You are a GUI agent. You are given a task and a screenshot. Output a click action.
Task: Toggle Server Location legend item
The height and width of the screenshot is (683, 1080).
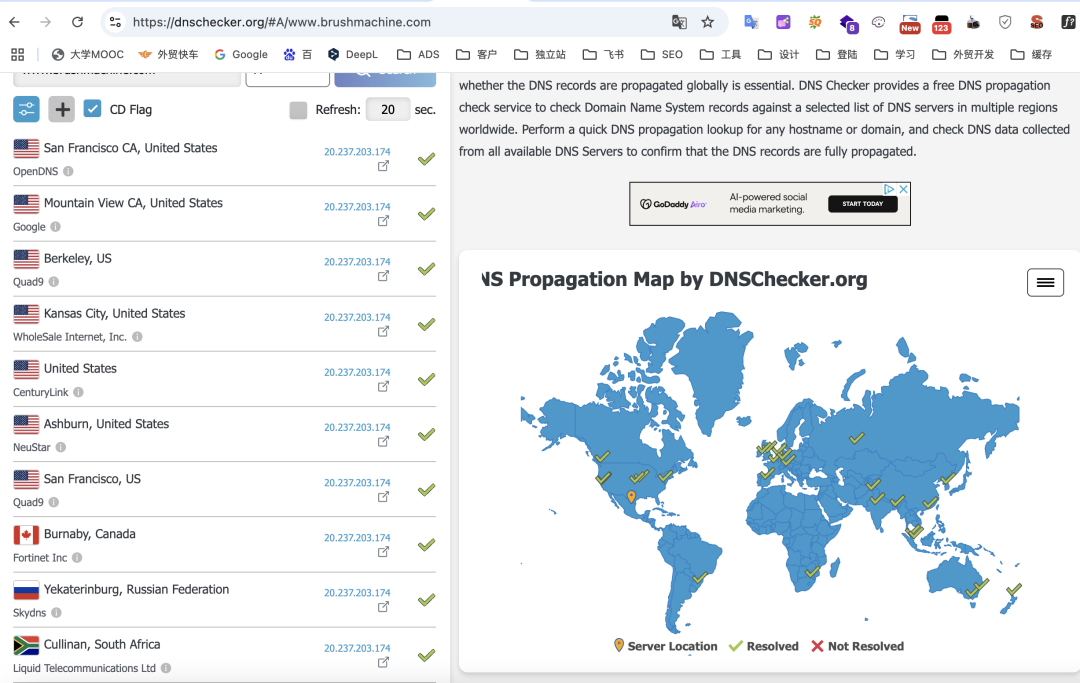(x=665, y=646)
